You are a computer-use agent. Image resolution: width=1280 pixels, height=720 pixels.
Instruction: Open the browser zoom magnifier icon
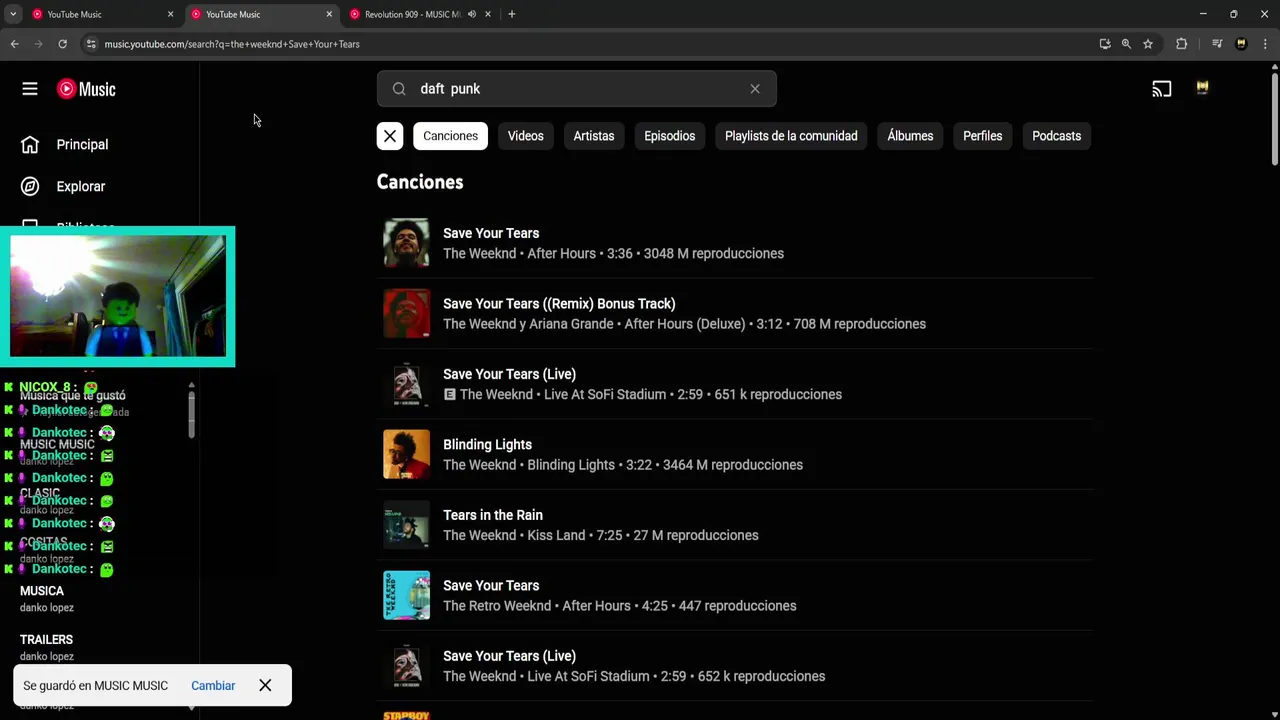(x=1126, y=44)
